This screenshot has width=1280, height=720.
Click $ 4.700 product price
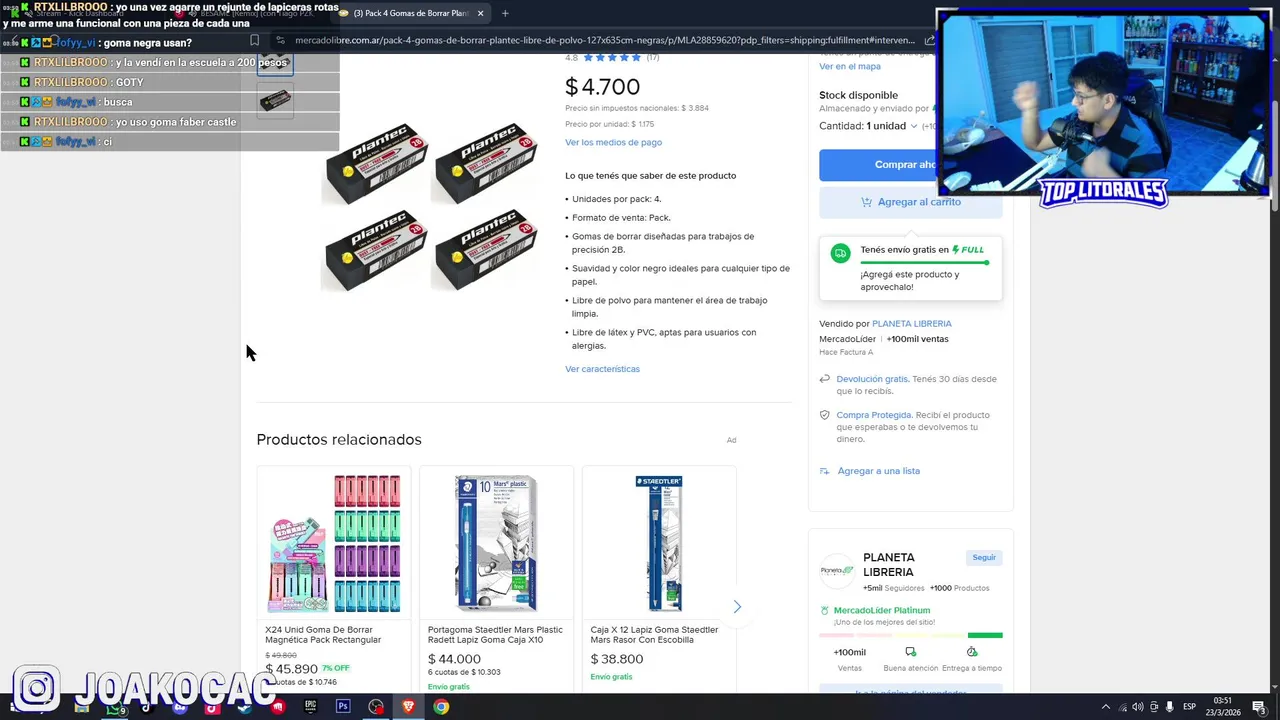[x=602, y=87]
